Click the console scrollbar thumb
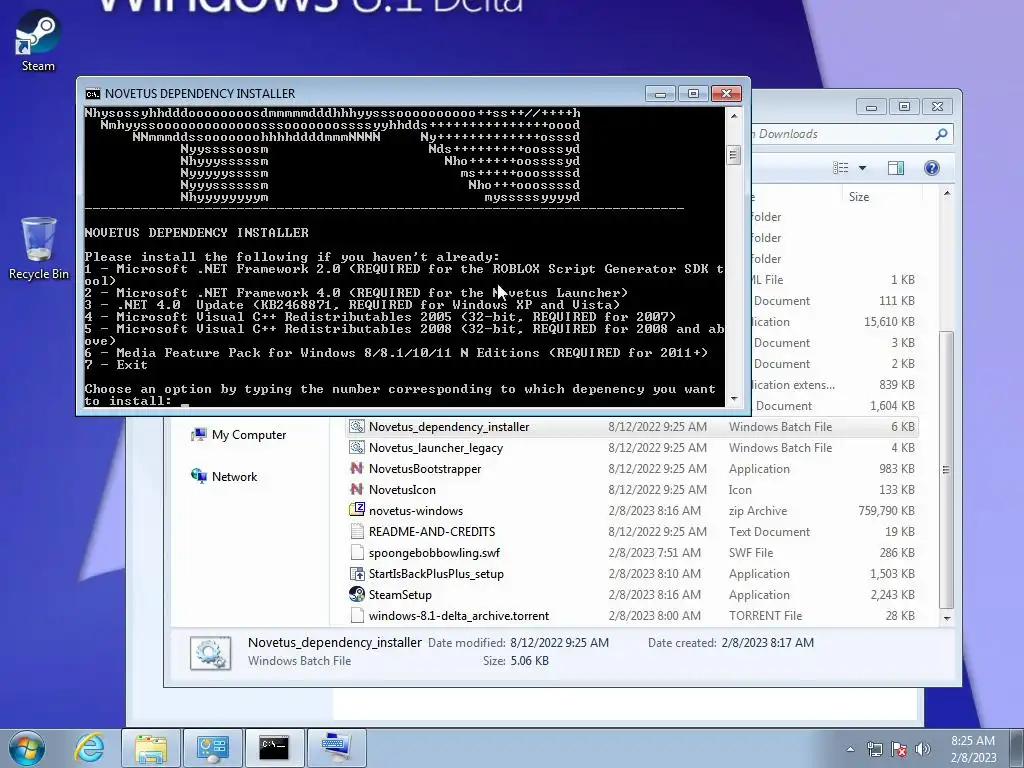The width and height of the screenshot is (1024, 768). [733, 155]
